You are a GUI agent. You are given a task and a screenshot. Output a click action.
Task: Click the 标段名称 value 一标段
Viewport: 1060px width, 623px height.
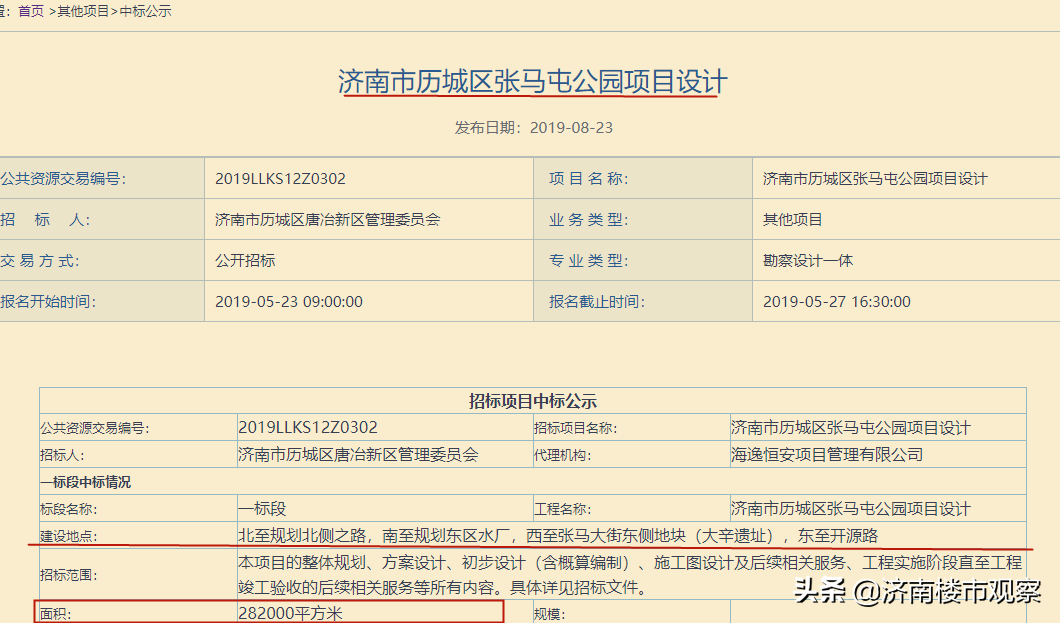(262, 508)
